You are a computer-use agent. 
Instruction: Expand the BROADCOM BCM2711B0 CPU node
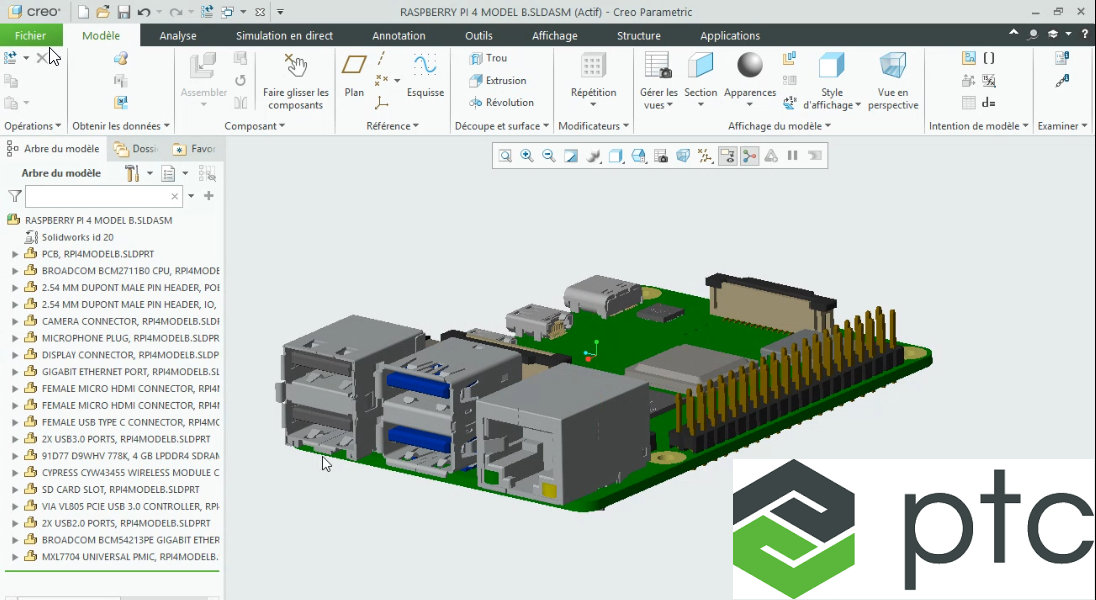click(x=15, y=271)
